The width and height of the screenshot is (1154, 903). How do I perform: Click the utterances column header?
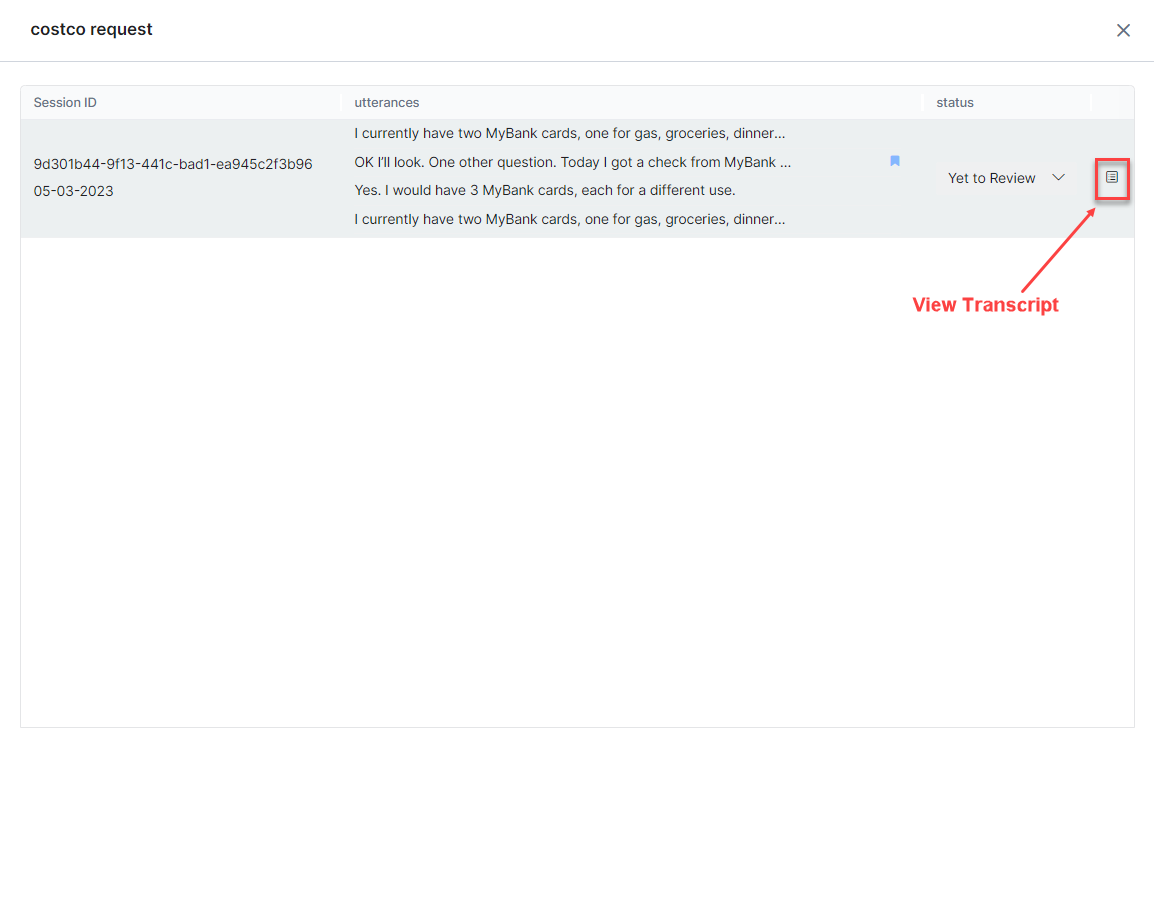(386, 103)
